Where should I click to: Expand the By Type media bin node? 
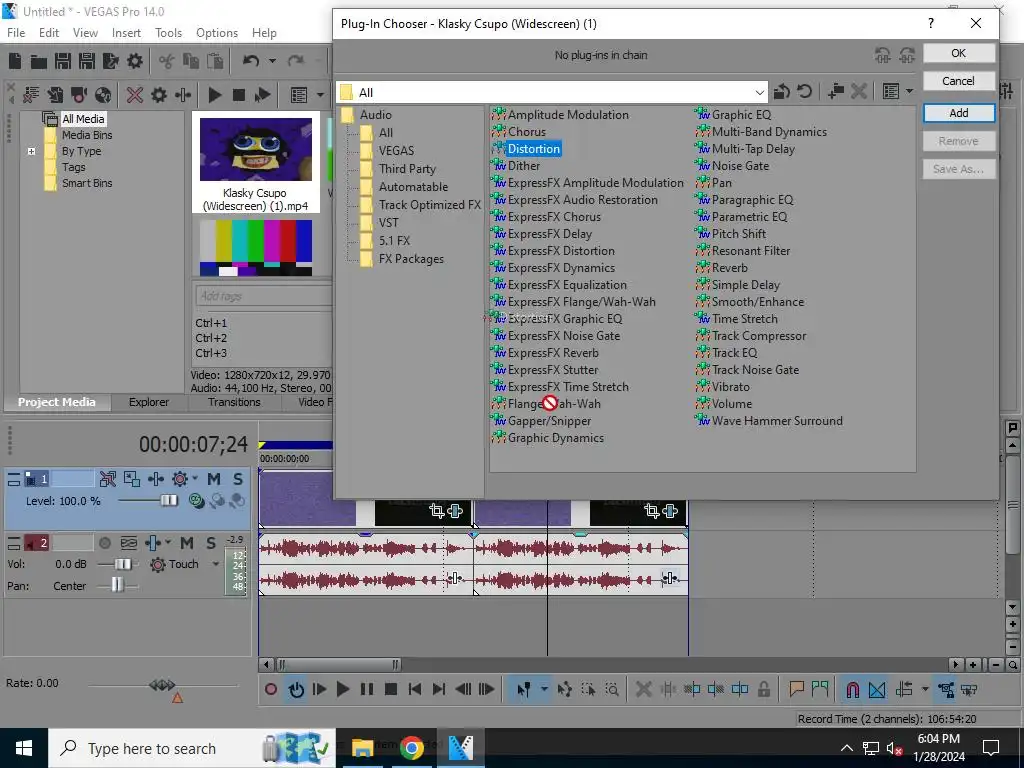pos(31,152)
